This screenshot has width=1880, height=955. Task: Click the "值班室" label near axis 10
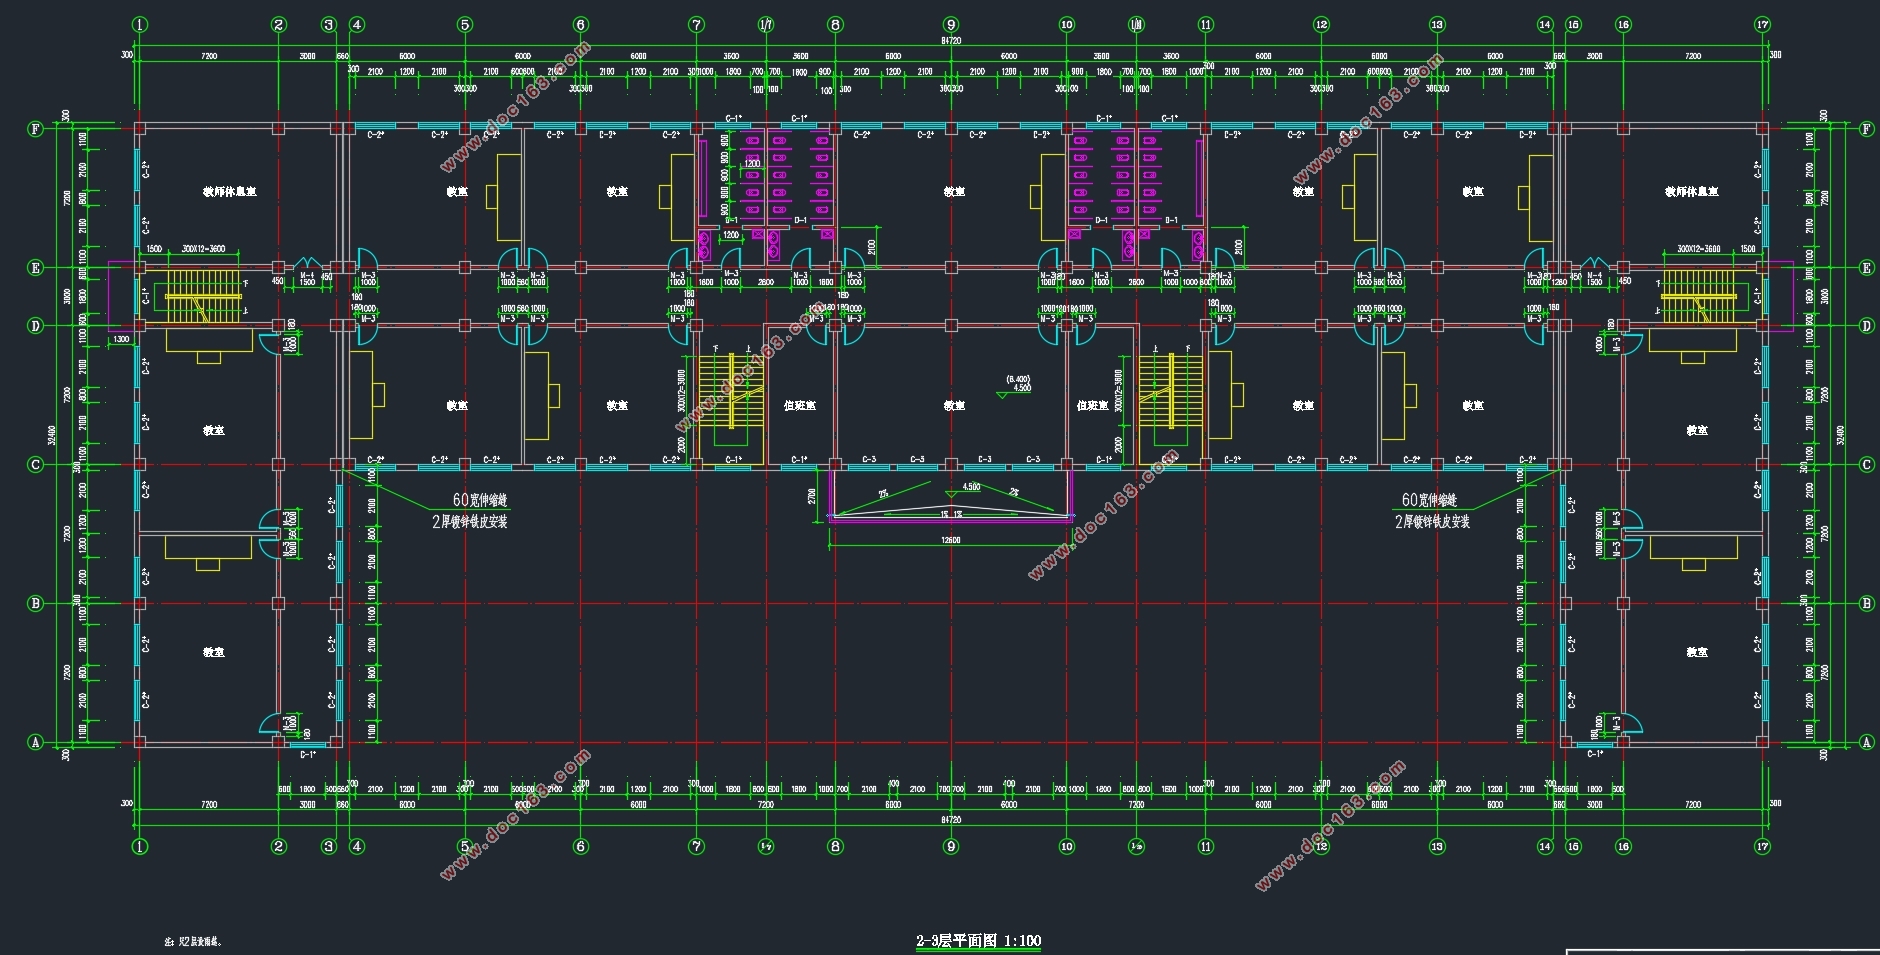tap(1092, 406)
